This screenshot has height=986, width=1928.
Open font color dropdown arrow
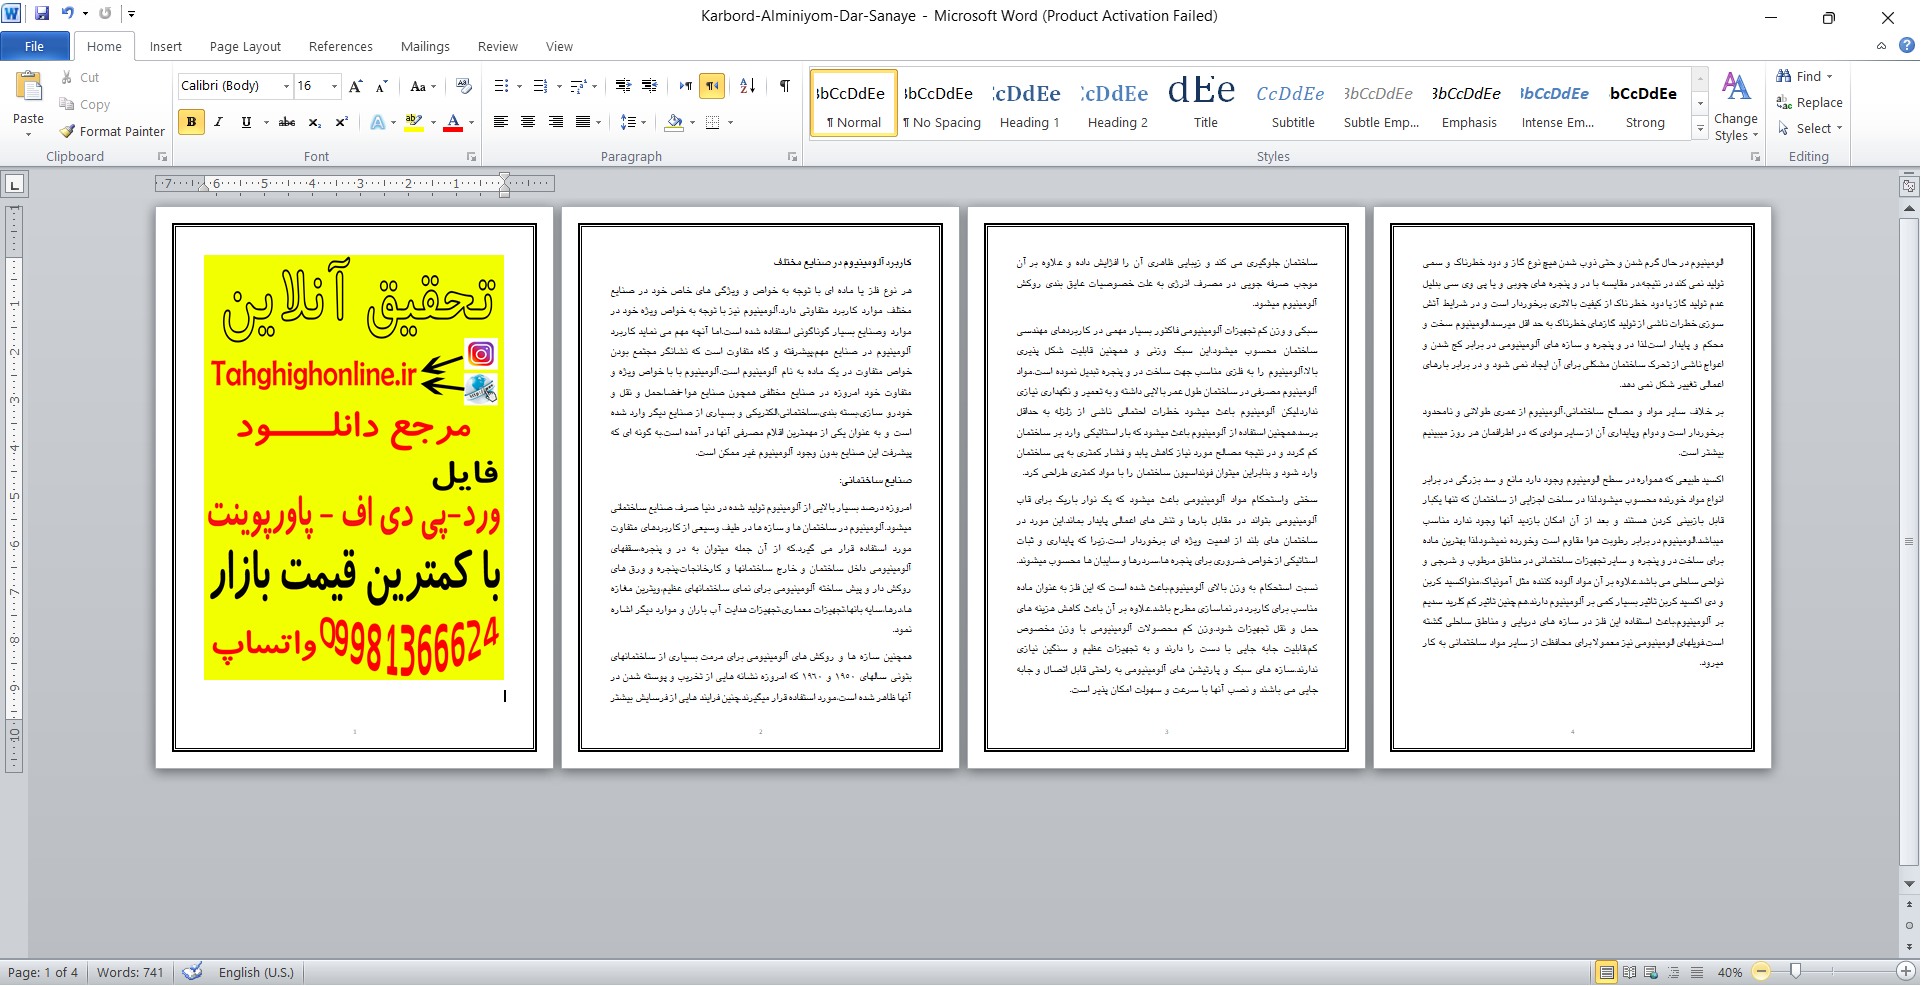pyautogui.click(x=471, y=122)
